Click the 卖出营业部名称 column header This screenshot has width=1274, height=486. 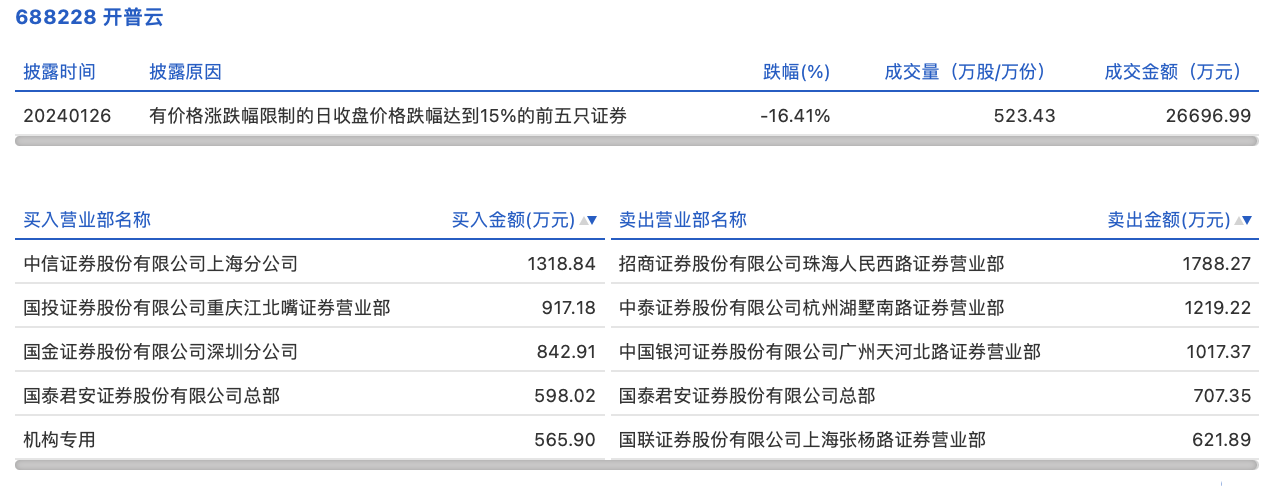pos(683,221)
